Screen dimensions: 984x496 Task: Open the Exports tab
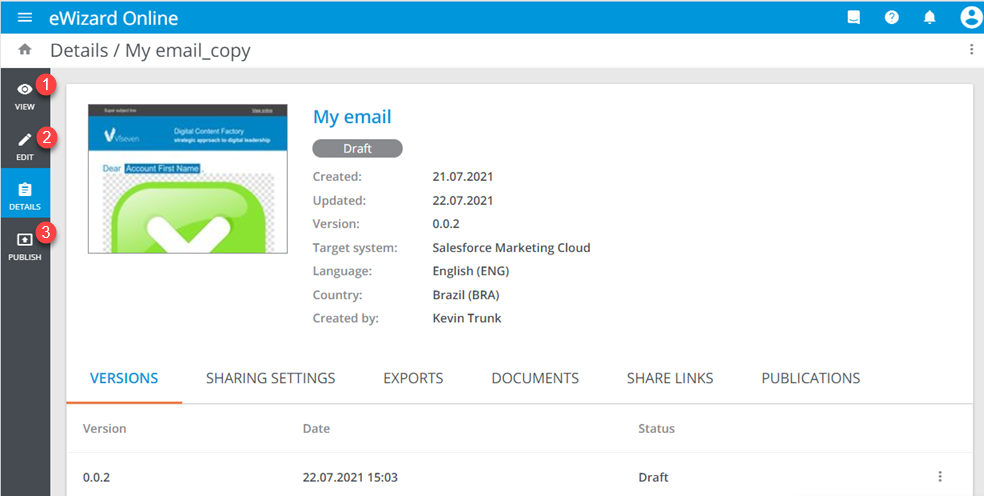pos(413,378)
